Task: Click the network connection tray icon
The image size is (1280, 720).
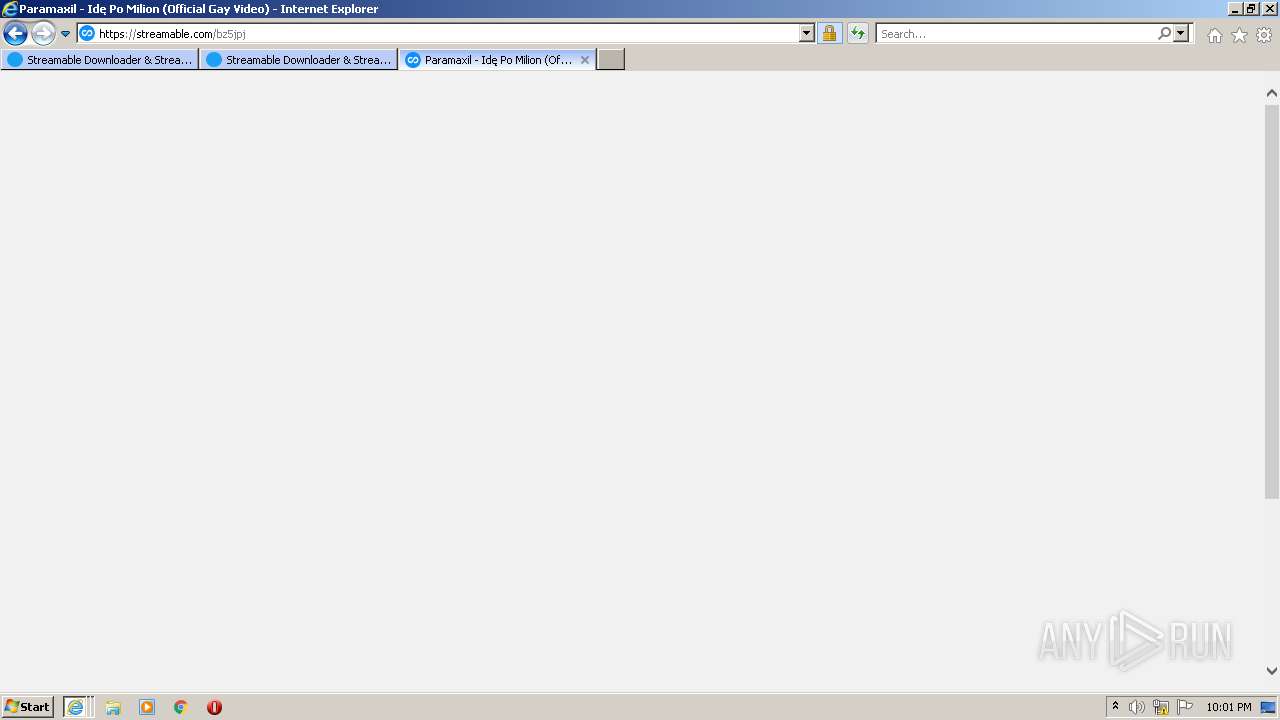Action: tap(1161, 707)
